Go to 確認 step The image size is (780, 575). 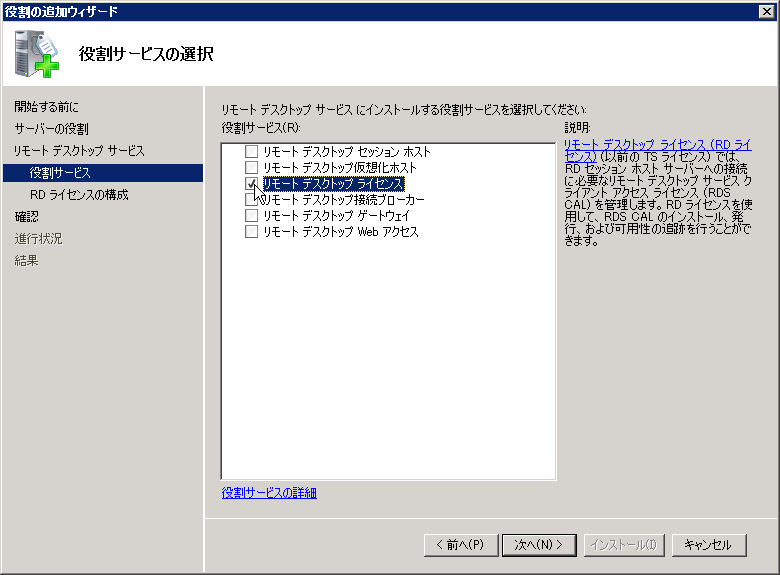coord(26,216)
